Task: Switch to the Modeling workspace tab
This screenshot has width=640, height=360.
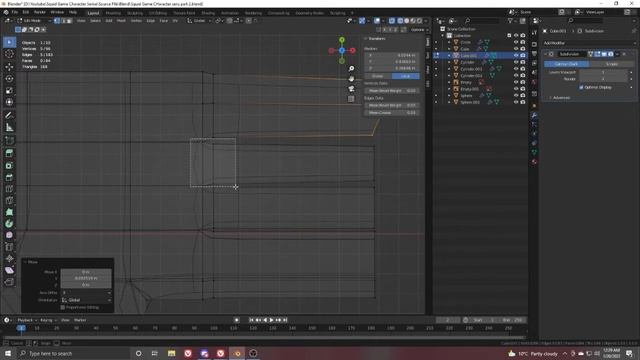Action: point(113,13)
